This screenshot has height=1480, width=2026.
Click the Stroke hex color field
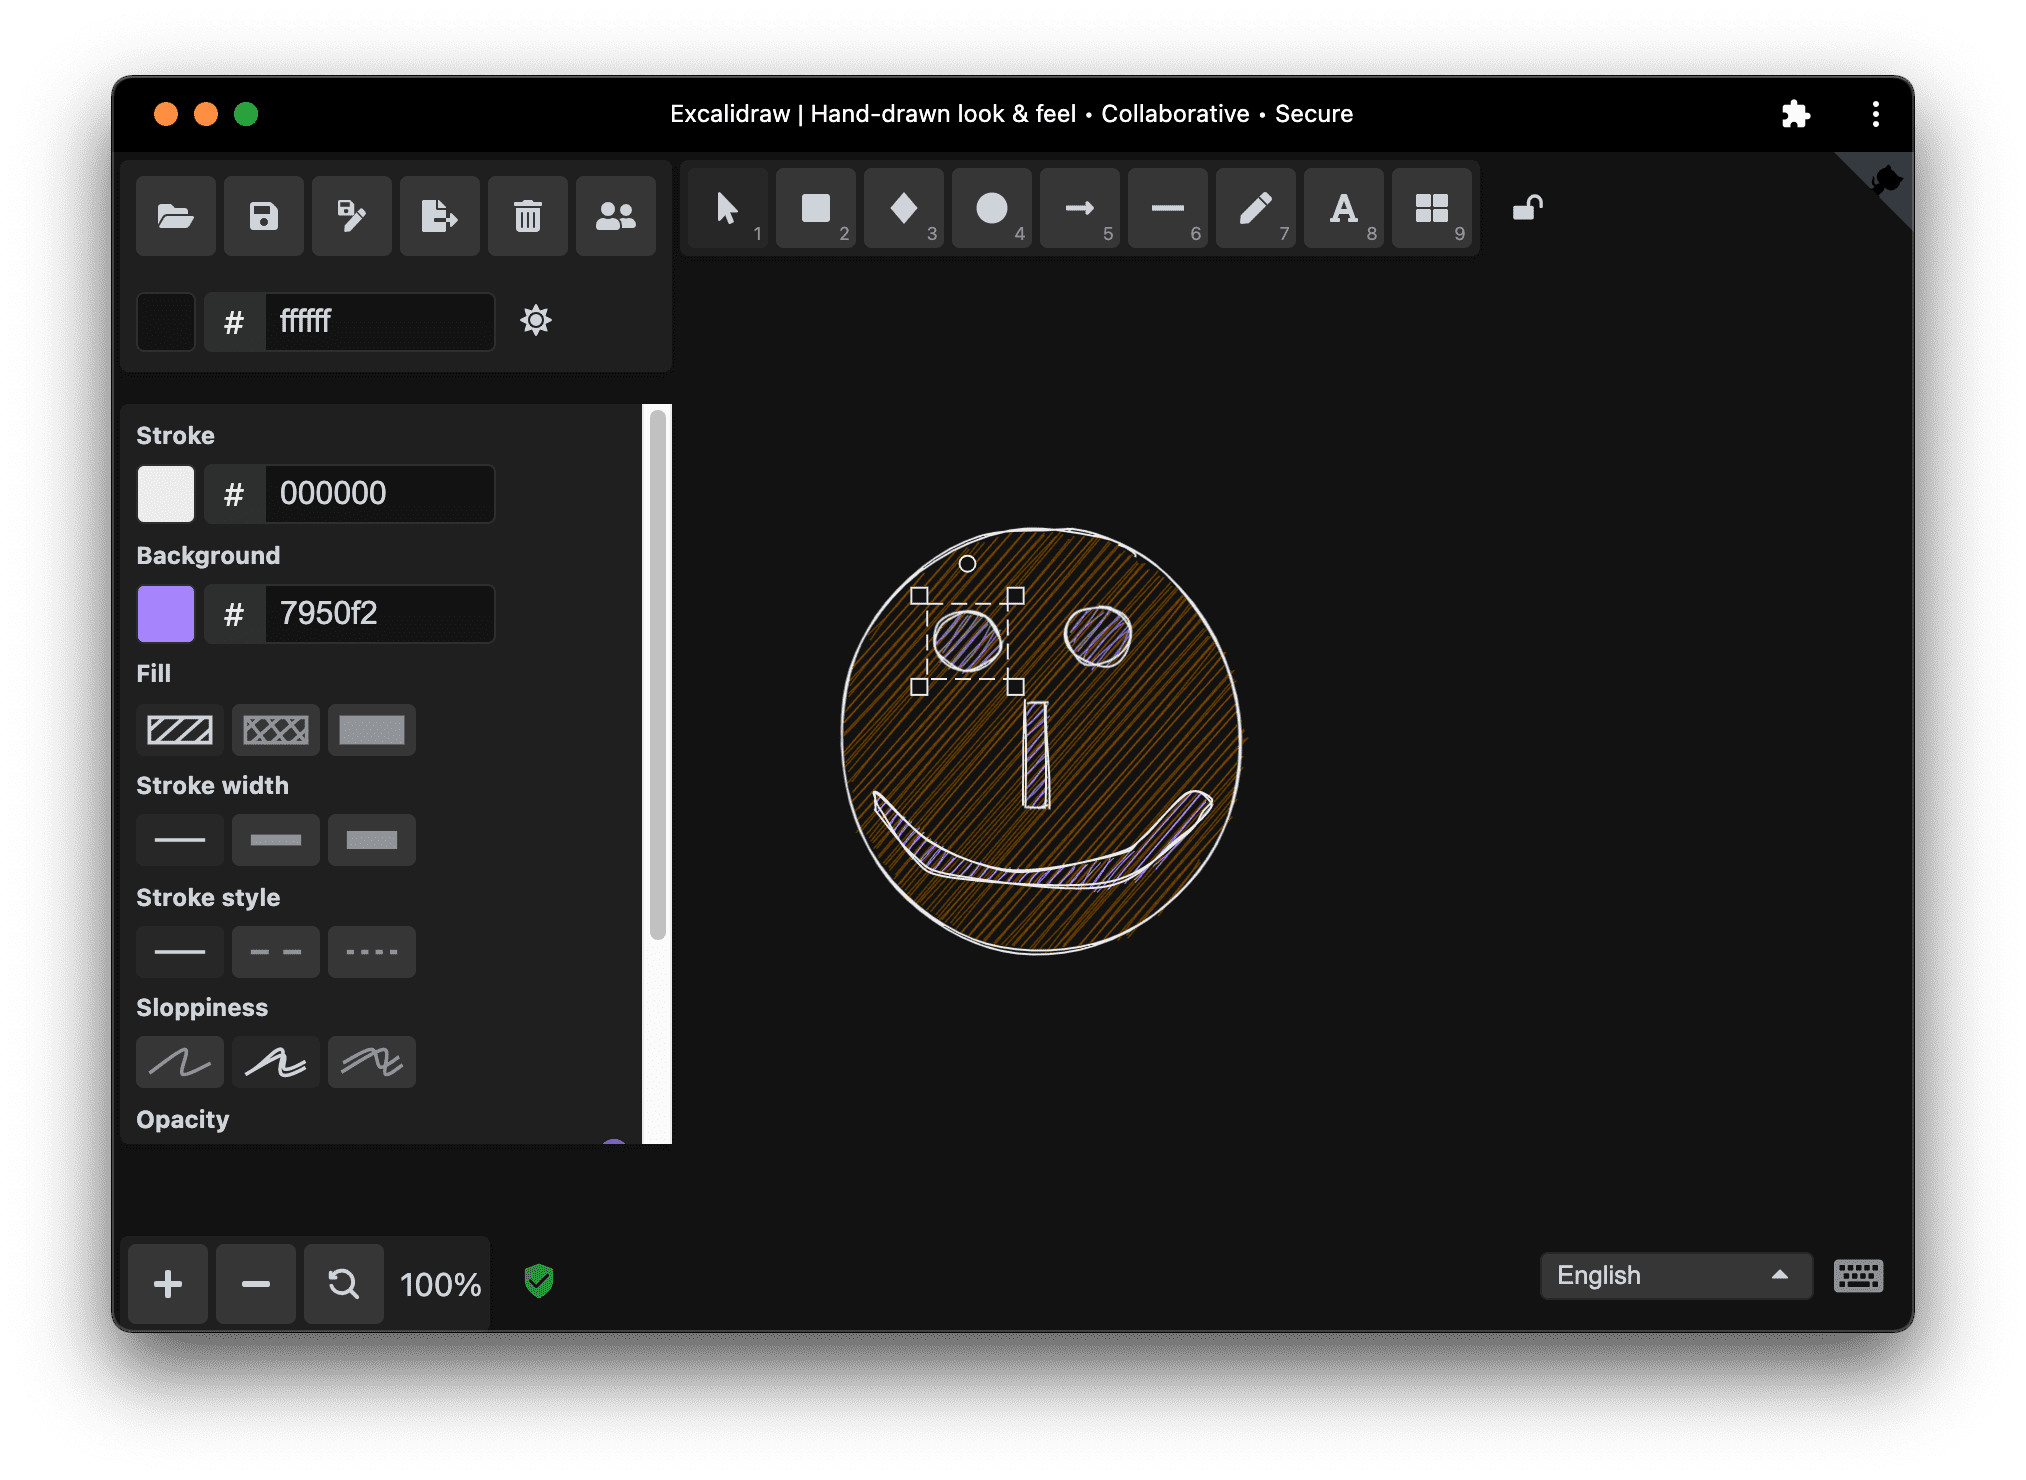click(x=378, y=493)
